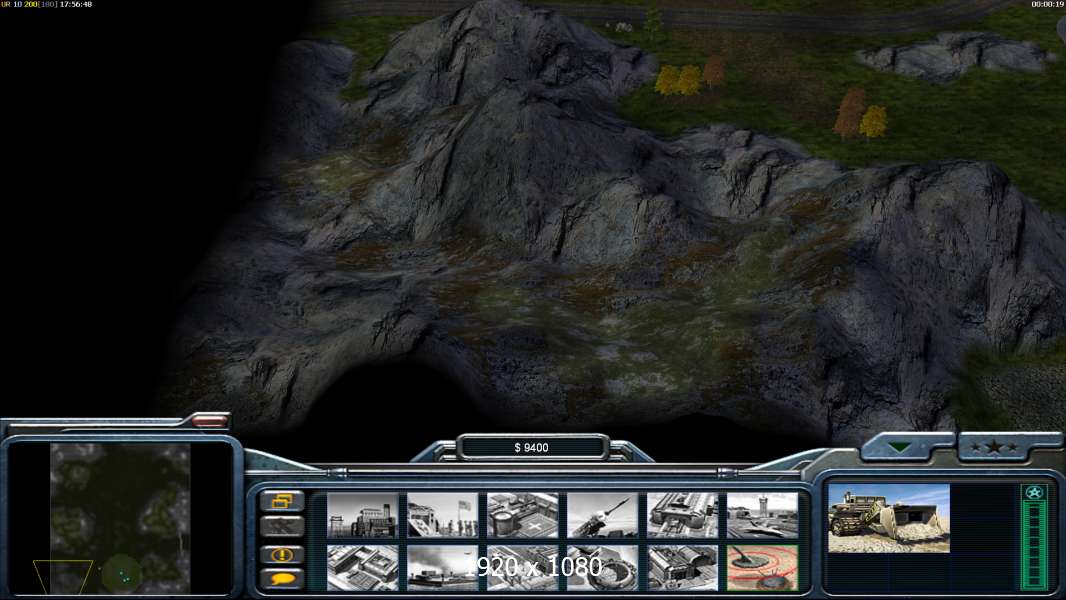Click the dozer unit portrait

pyautogui.click(x=889, y=518)
